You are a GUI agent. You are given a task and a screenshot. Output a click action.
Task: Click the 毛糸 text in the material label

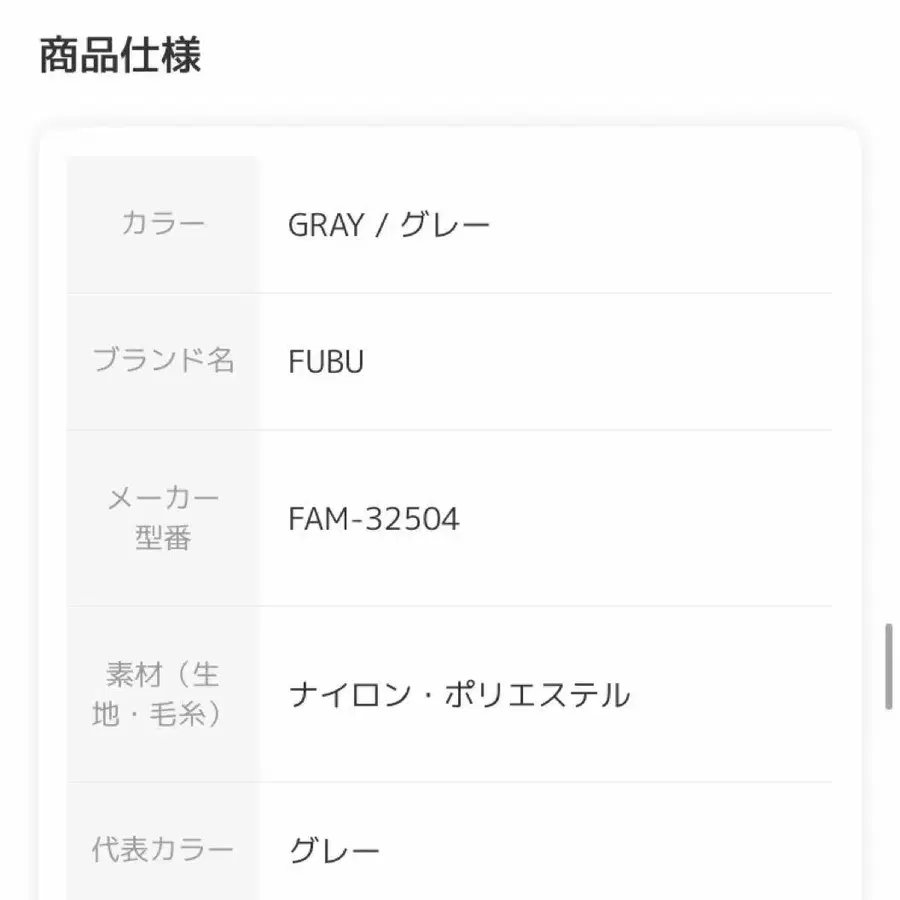(178, 716)
